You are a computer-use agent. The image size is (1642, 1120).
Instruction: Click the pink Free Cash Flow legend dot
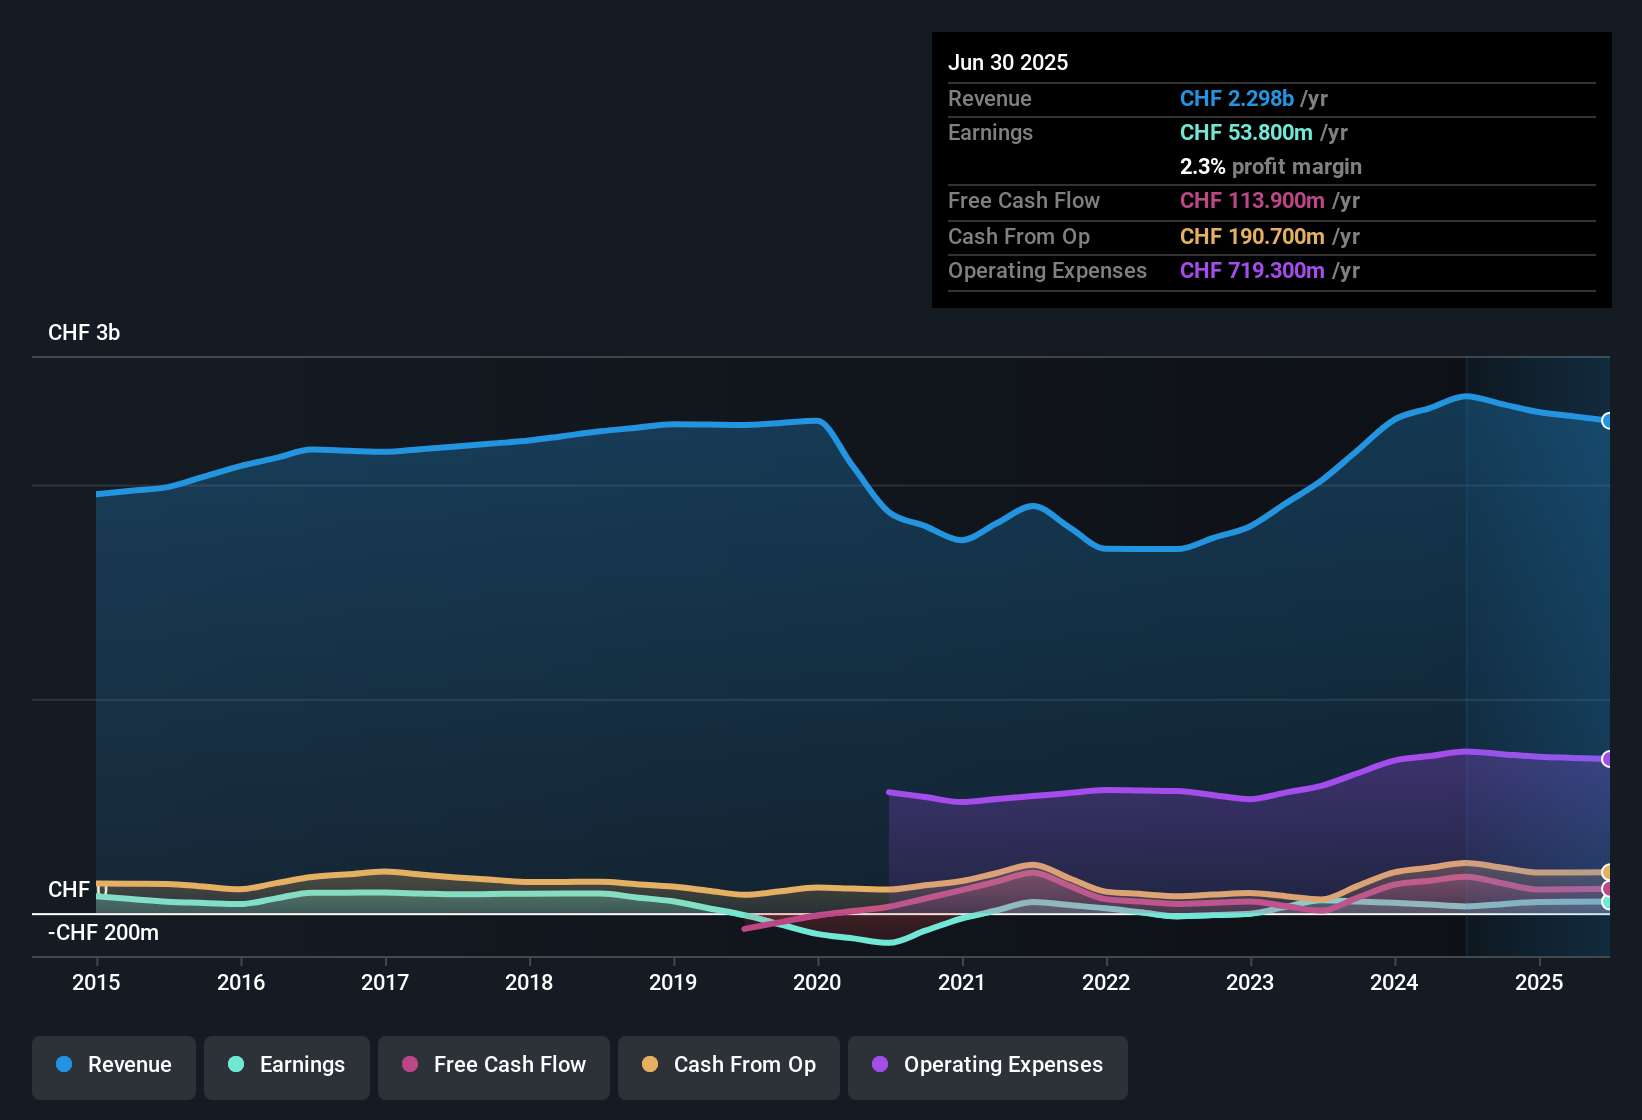point(408,1065)
